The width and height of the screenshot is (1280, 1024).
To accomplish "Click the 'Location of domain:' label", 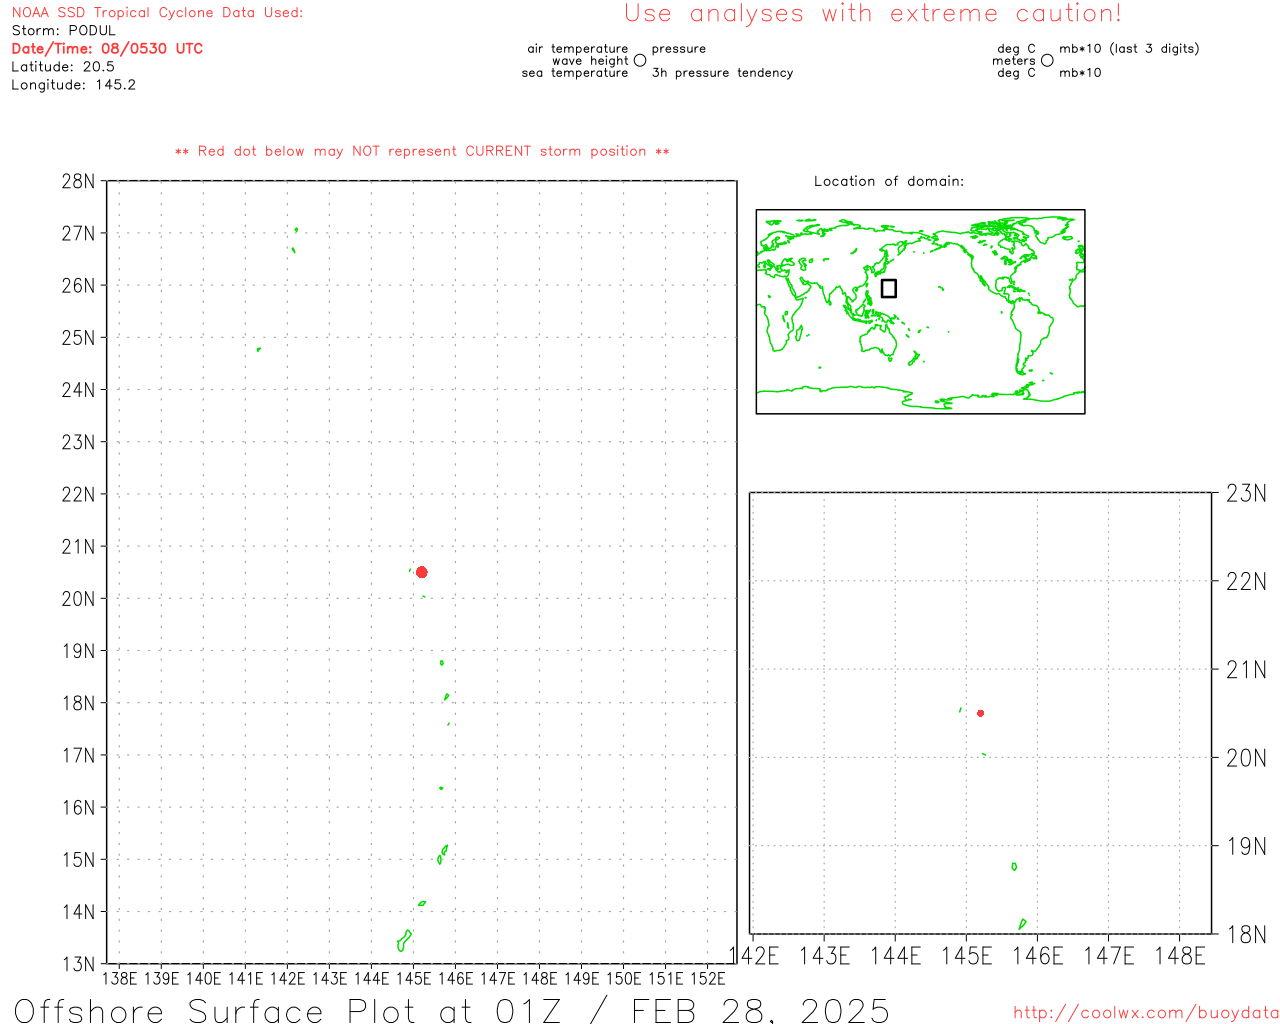I will point(889,181).
